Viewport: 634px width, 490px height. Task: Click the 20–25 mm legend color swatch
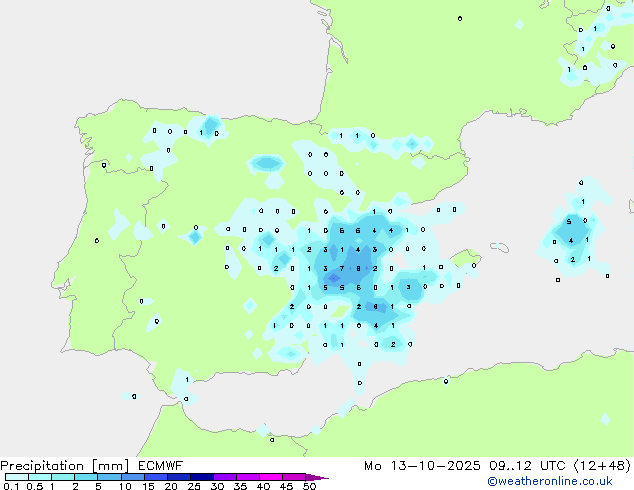(178, 477)
